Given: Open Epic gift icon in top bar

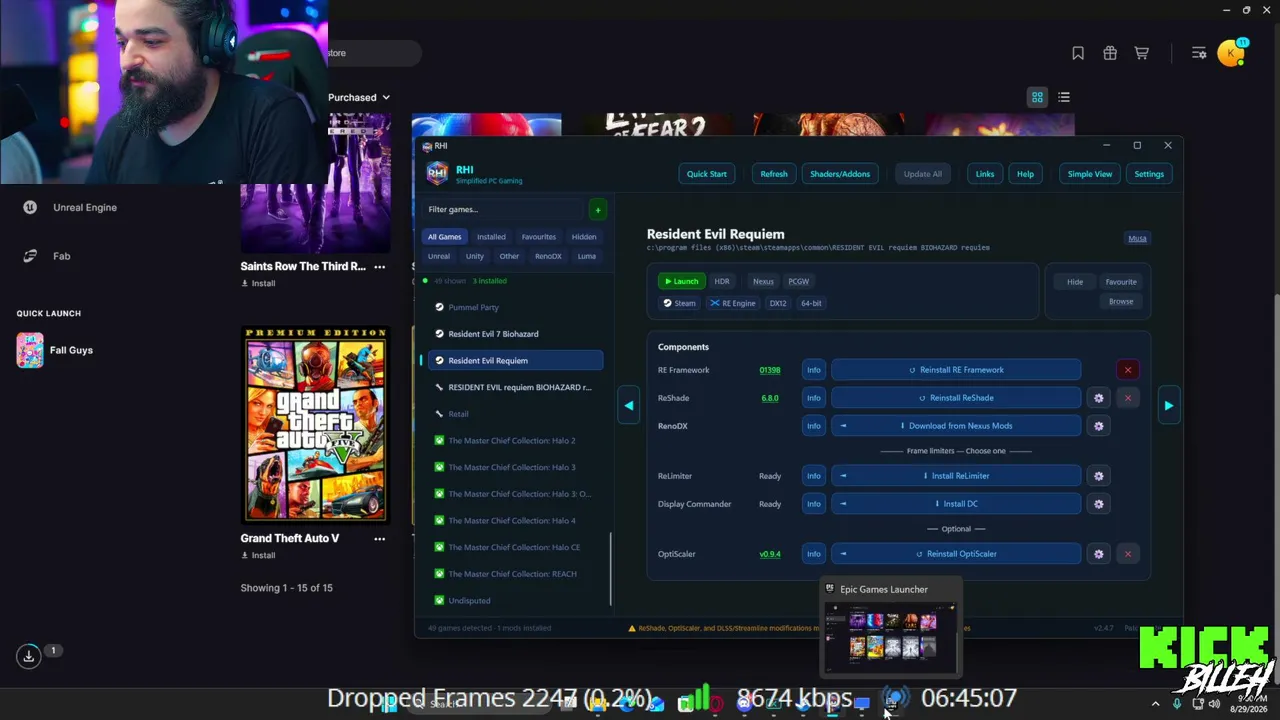Looking at the screenshot, I should [x=1110, y=53].
